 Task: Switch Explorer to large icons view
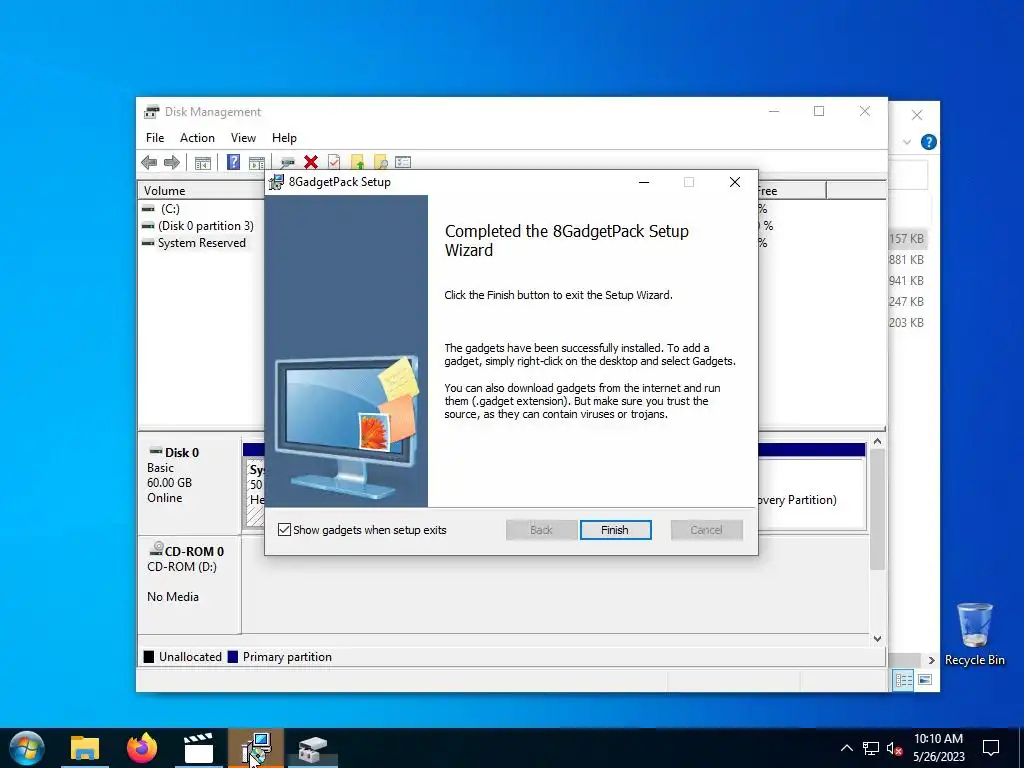click(x=925, y=680)
